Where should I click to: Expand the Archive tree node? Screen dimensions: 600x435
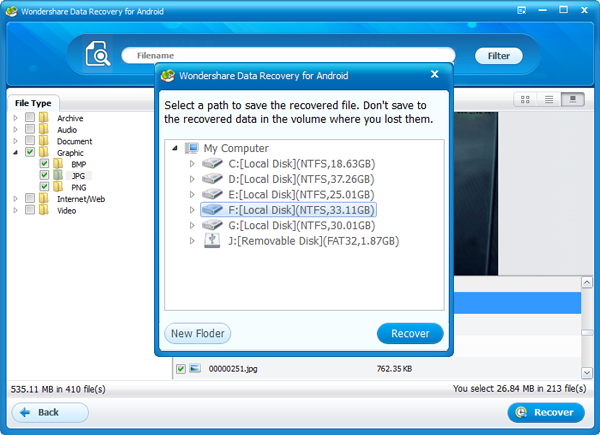point(16,118)
